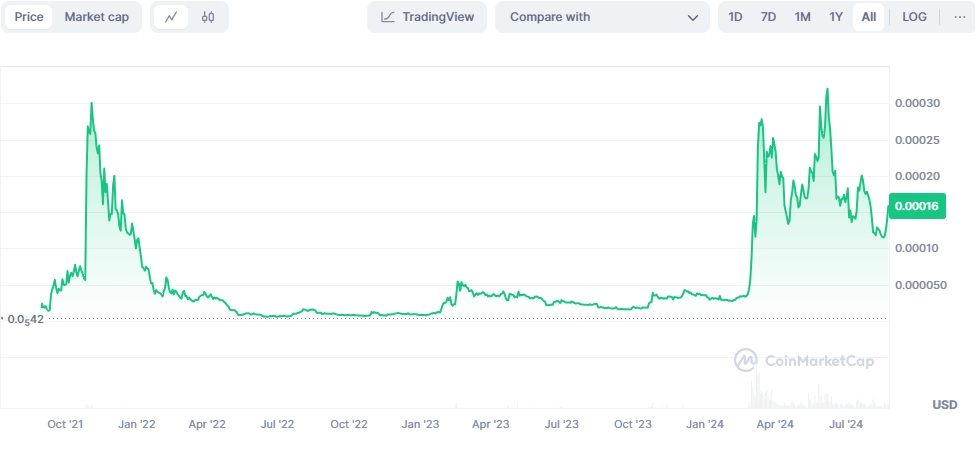977x449 pixels.
Task: Select the 7D time range
Action: click(768, 17)
